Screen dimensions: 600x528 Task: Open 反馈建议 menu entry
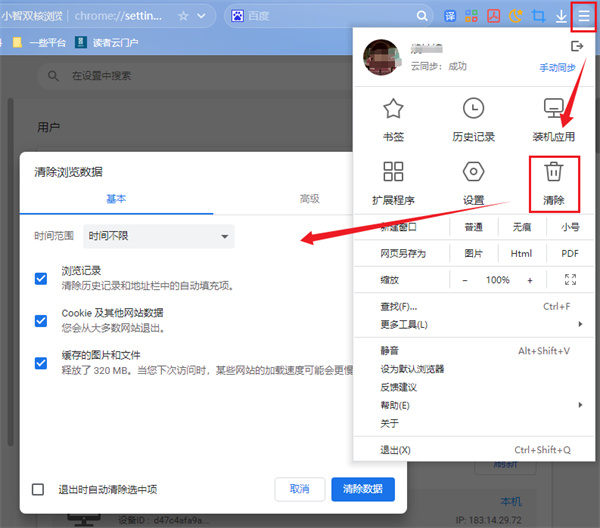[474, 387]
